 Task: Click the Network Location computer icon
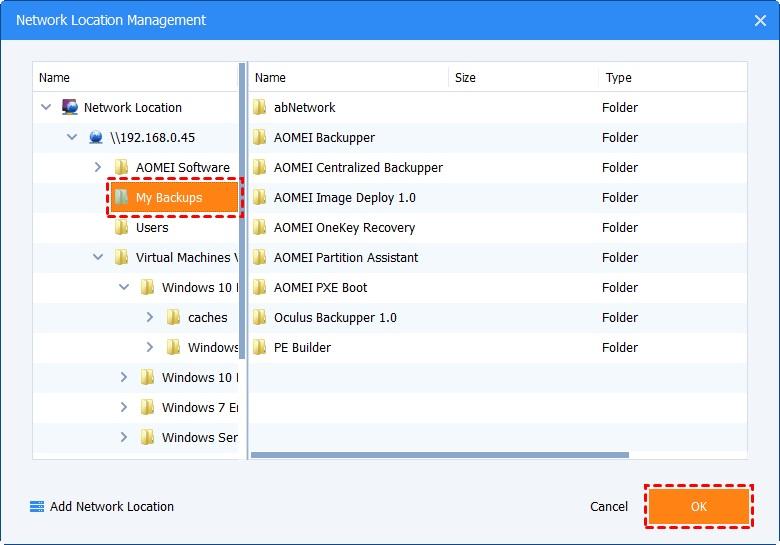pyautogui.click(x=70, y=107)
